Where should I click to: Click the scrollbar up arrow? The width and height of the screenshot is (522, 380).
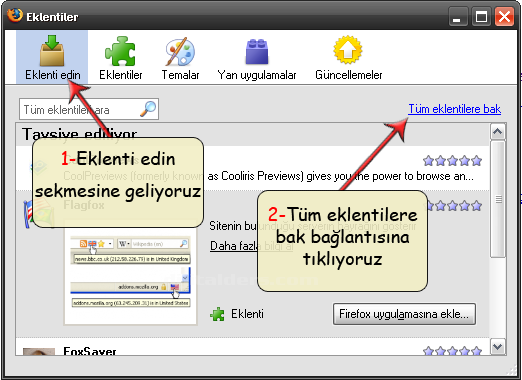tap(498, 132)
